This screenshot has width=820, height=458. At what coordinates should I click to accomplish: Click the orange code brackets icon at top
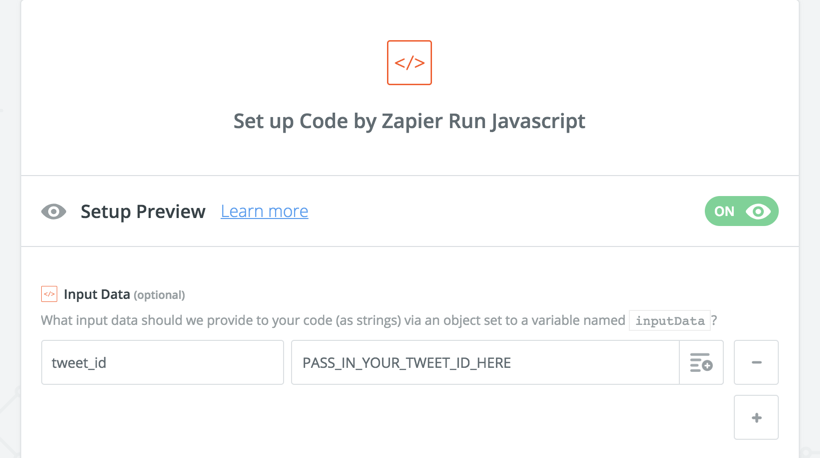pyautogui.click(x=409, y=63)
